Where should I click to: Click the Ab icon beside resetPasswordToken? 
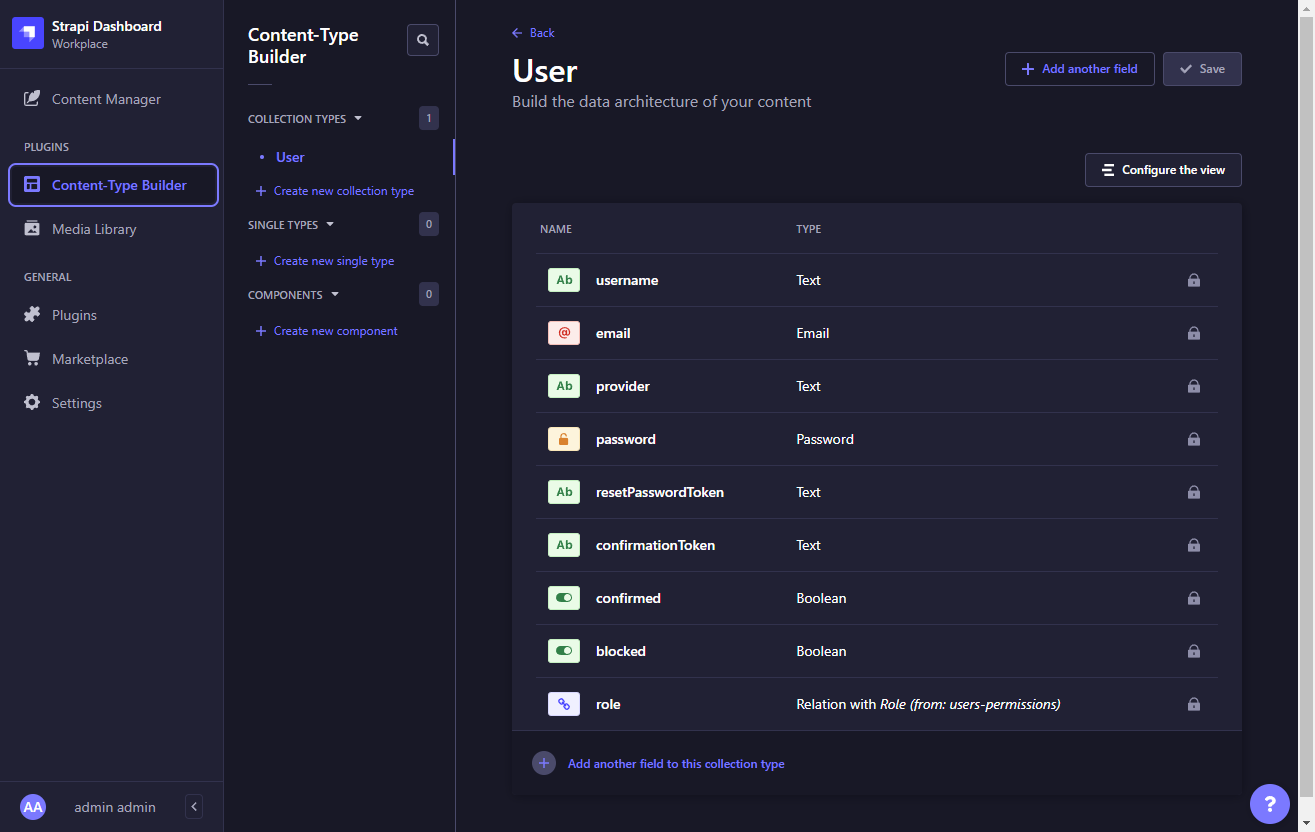564,492
